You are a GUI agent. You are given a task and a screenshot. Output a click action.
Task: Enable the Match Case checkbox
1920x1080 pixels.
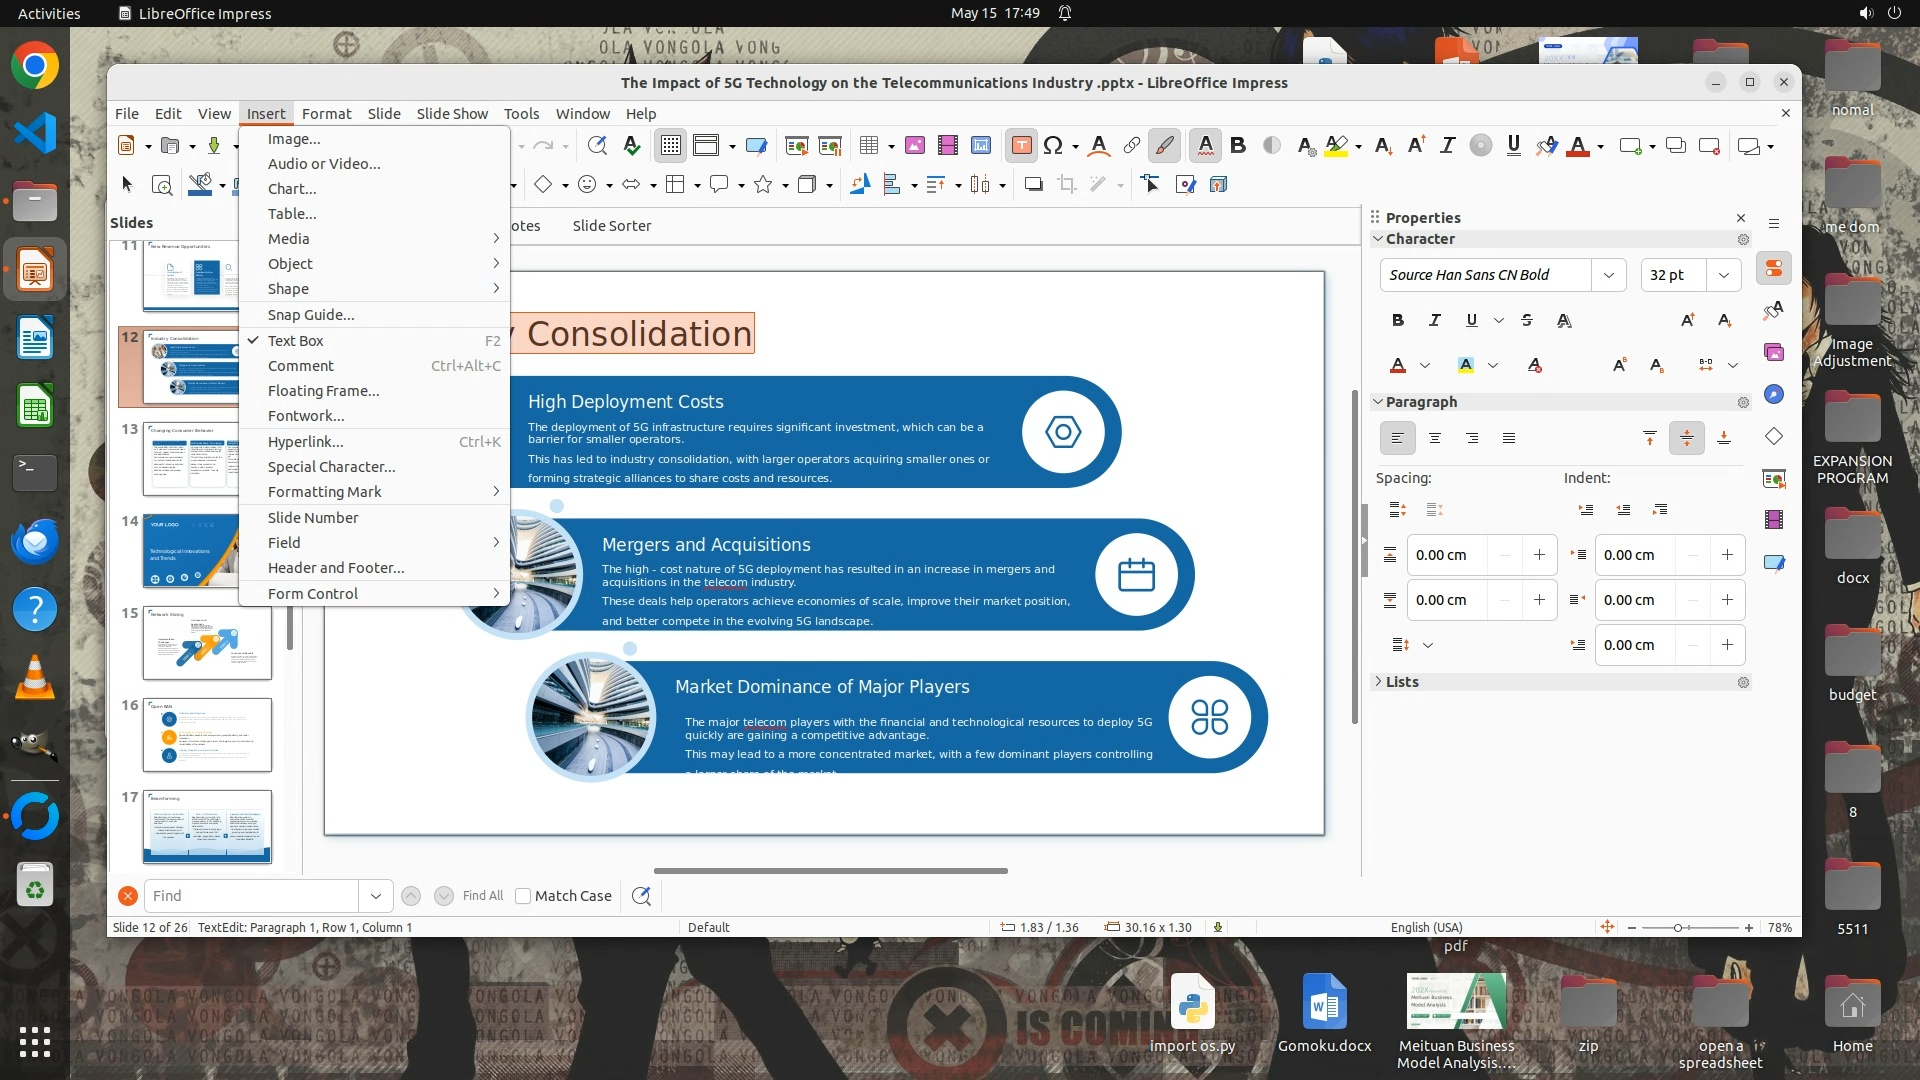523,896
